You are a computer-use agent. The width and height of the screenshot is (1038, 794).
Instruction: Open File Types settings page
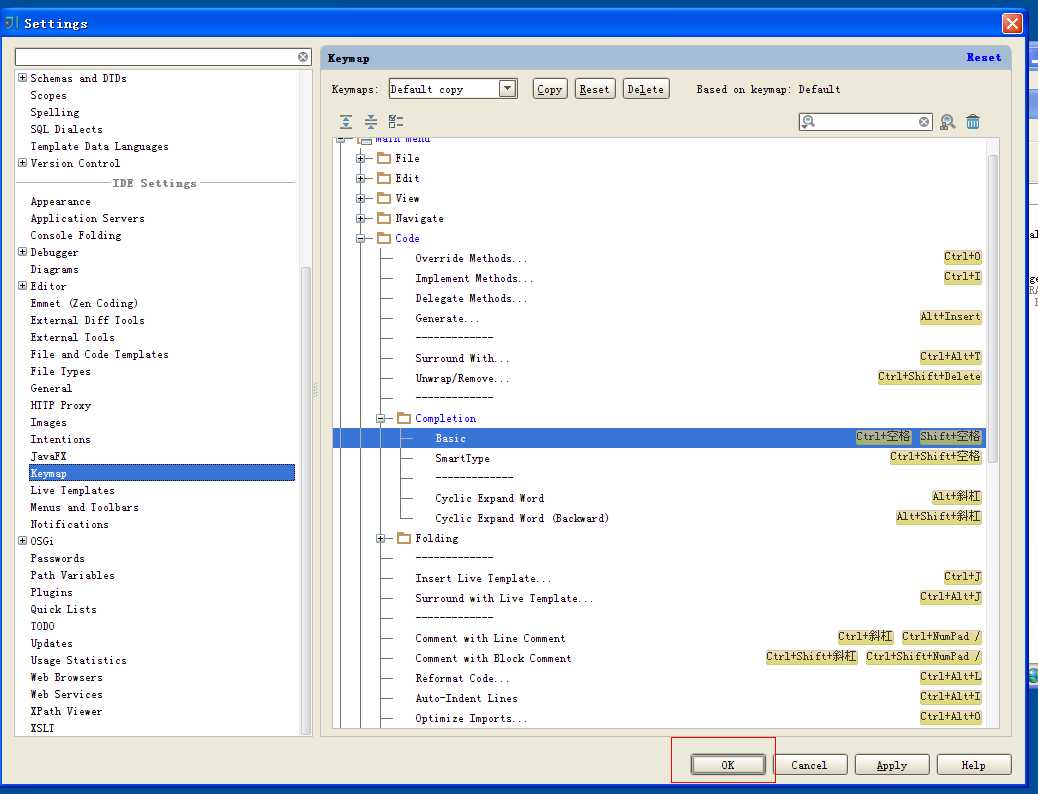point(60,371)
